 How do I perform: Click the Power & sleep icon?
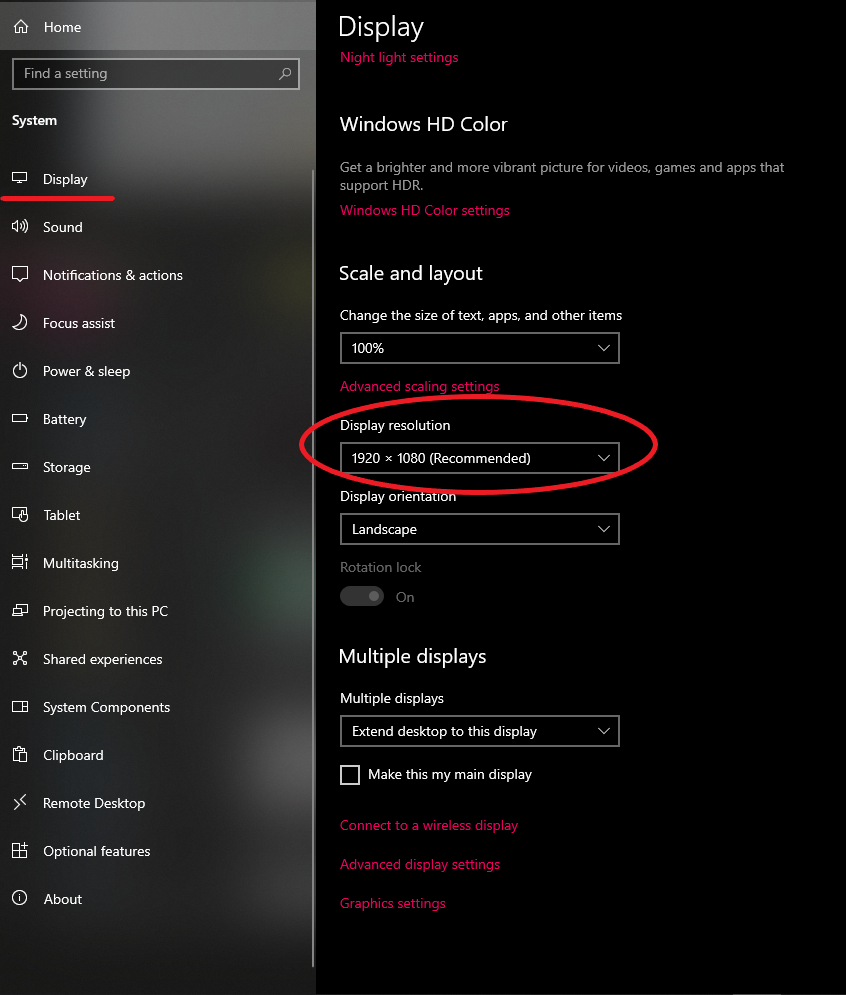20,371
